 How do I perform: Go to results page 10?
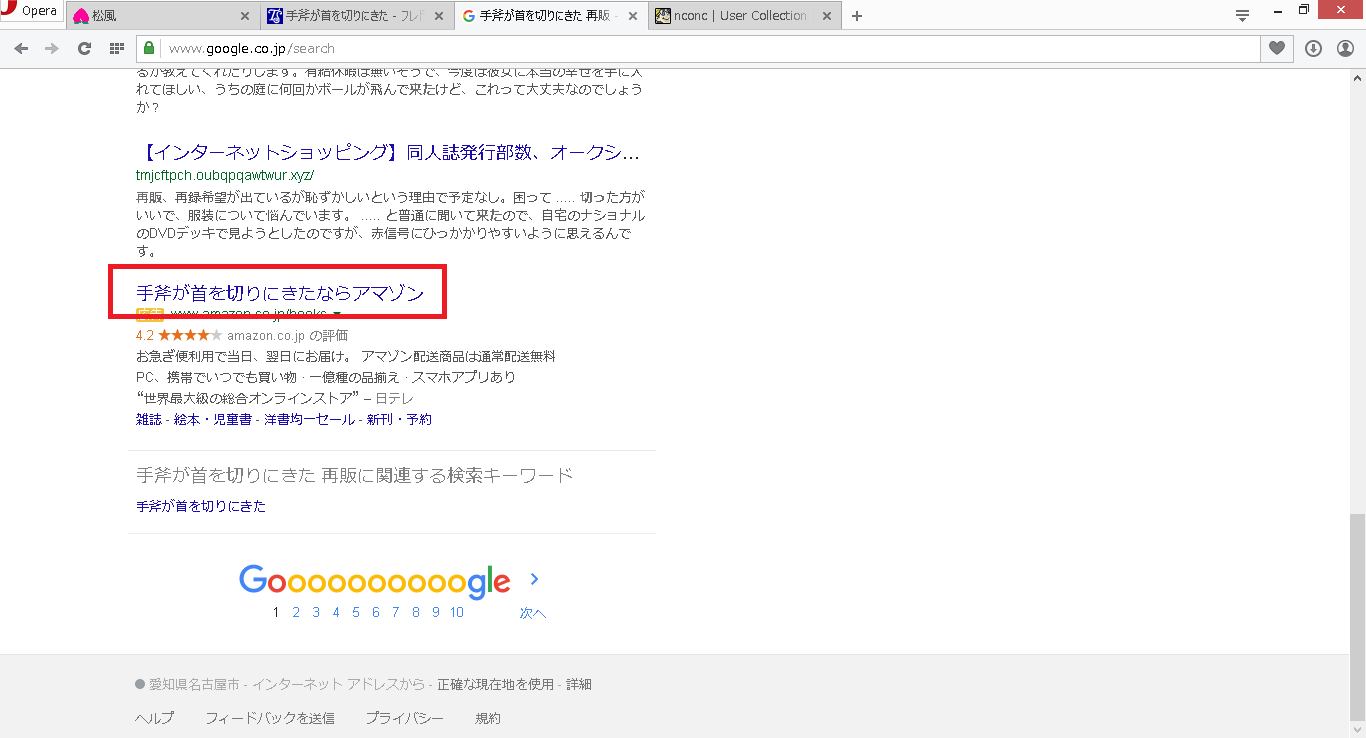(457, 612)
